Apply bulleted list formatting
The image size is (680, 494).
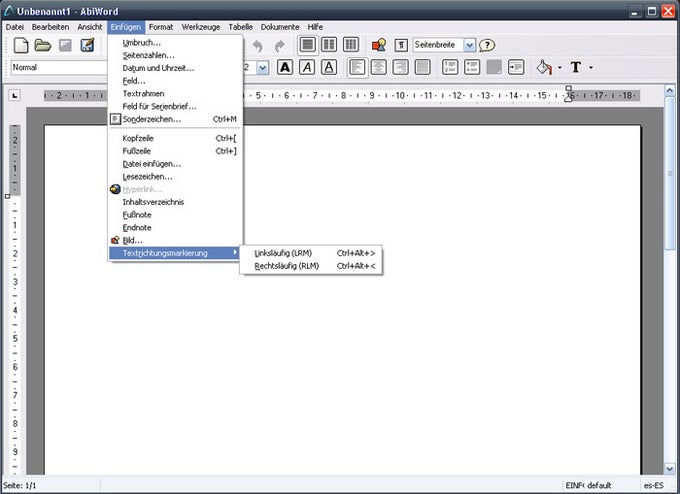click(x=472, y=67)
